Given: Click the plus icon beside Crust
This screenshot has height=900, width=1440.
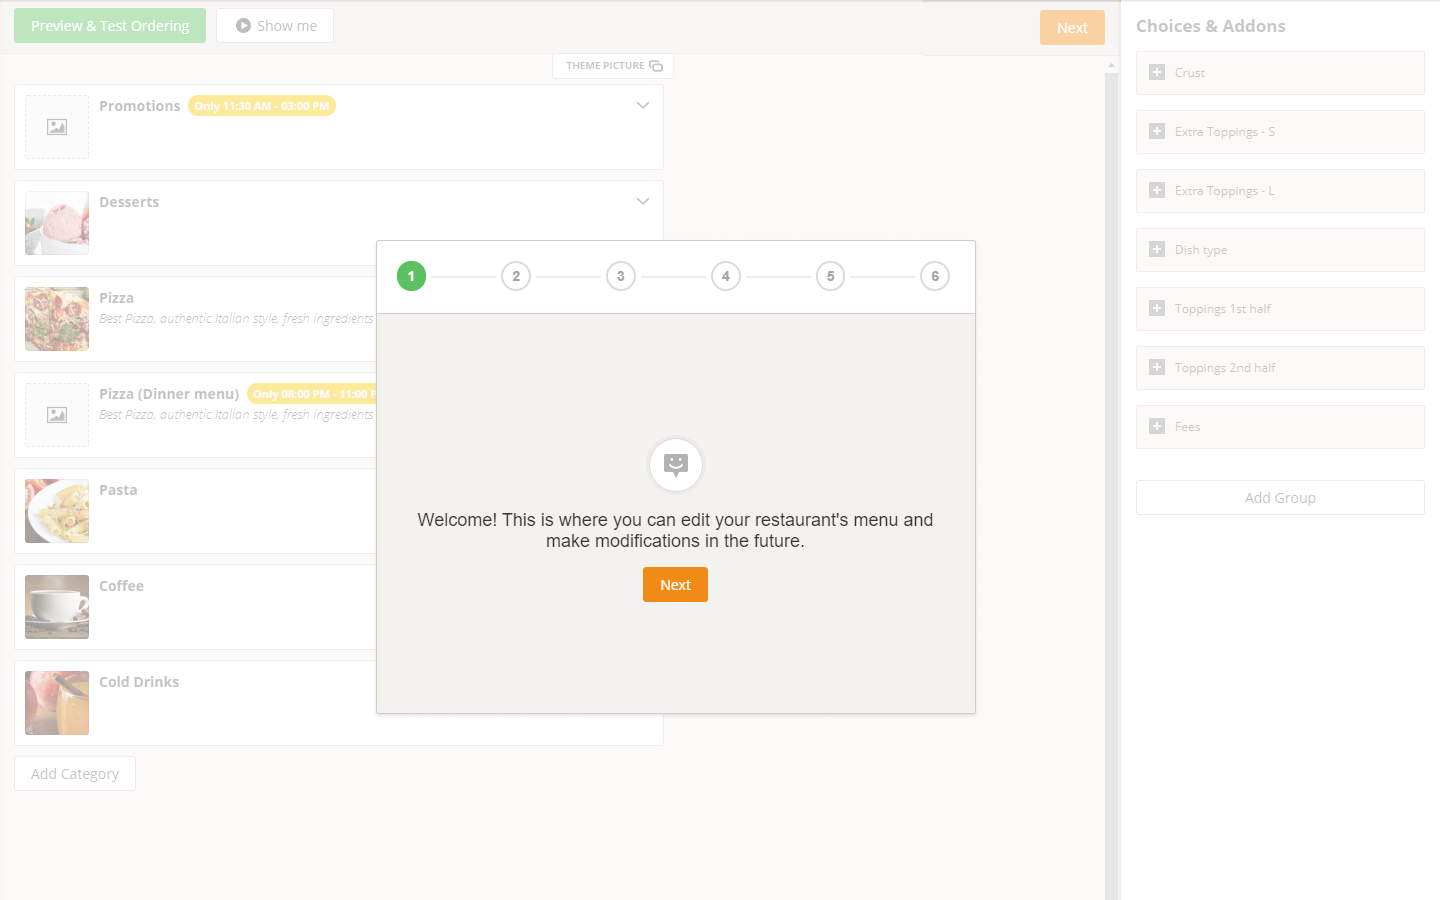Looking at the screenshot, I should point(1157,72).
